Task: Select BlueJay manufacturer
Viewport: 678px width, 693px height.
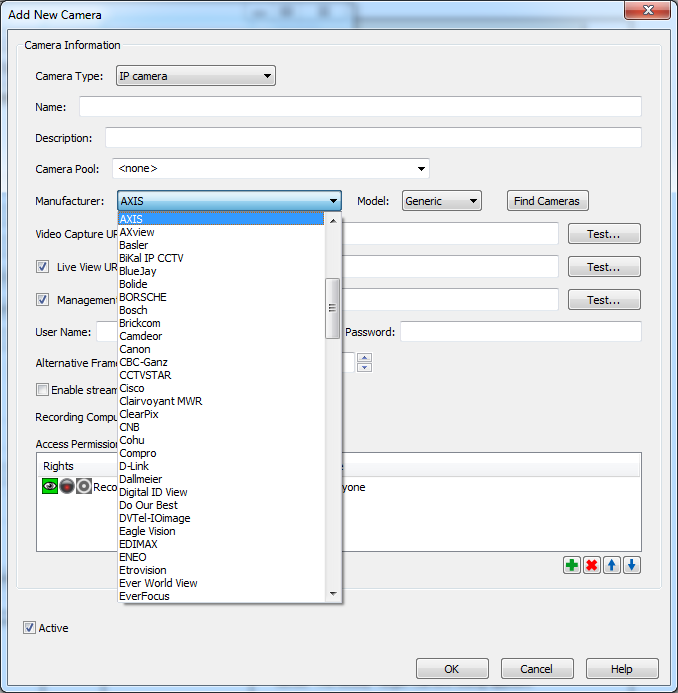Action: pyautogui.click(x=221, y=271)
